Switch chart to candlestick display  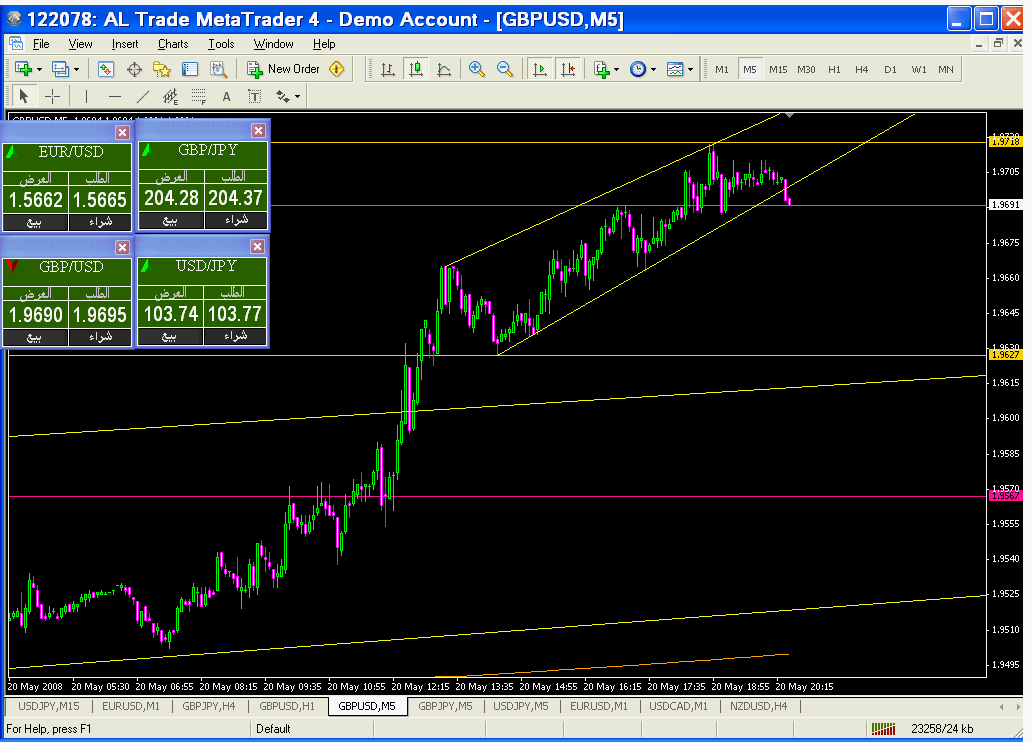click(416, 69)
